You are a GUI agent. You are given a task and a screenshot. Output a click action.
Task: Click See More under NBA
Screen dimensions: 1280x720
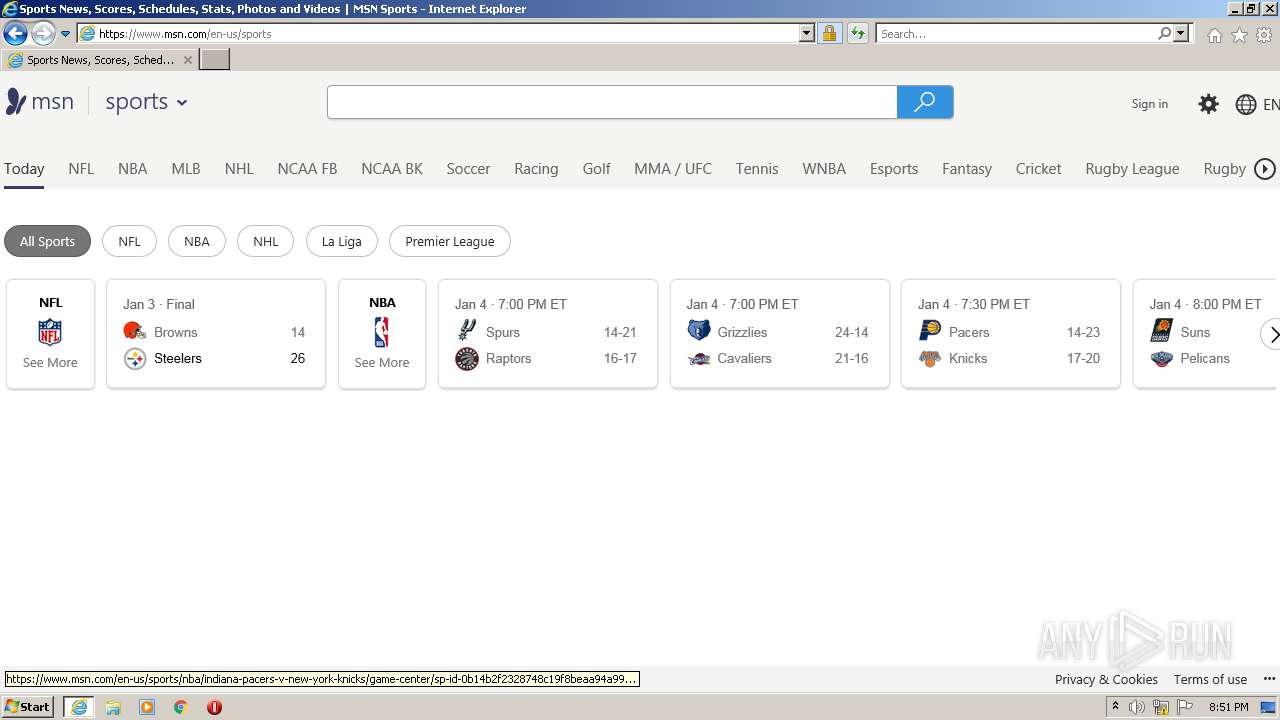(x=381, y=362)
